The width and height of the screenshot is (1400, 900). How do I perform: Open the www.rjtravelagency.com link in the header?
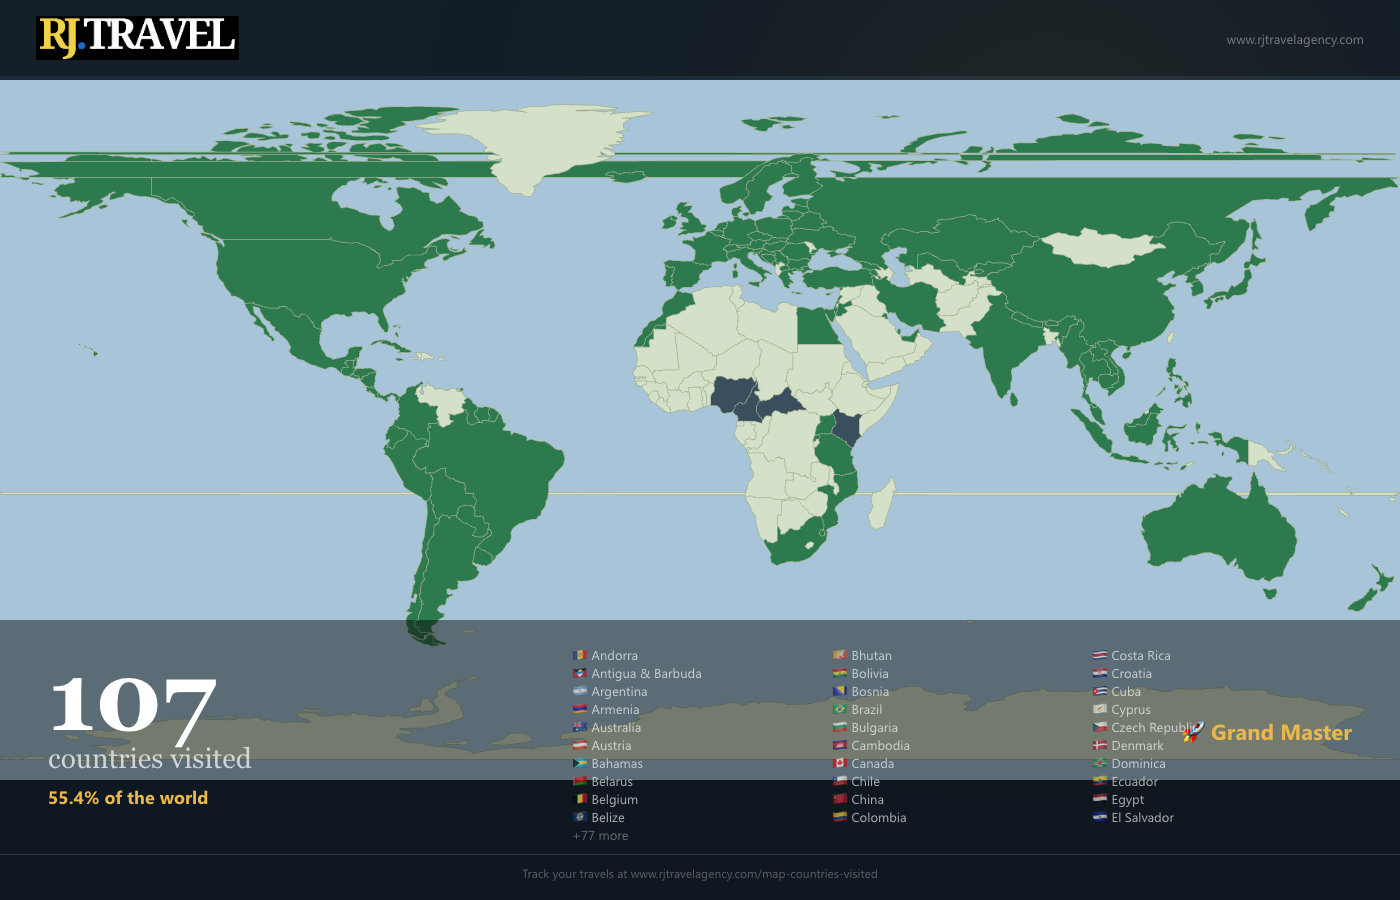tap(1295, 40)
